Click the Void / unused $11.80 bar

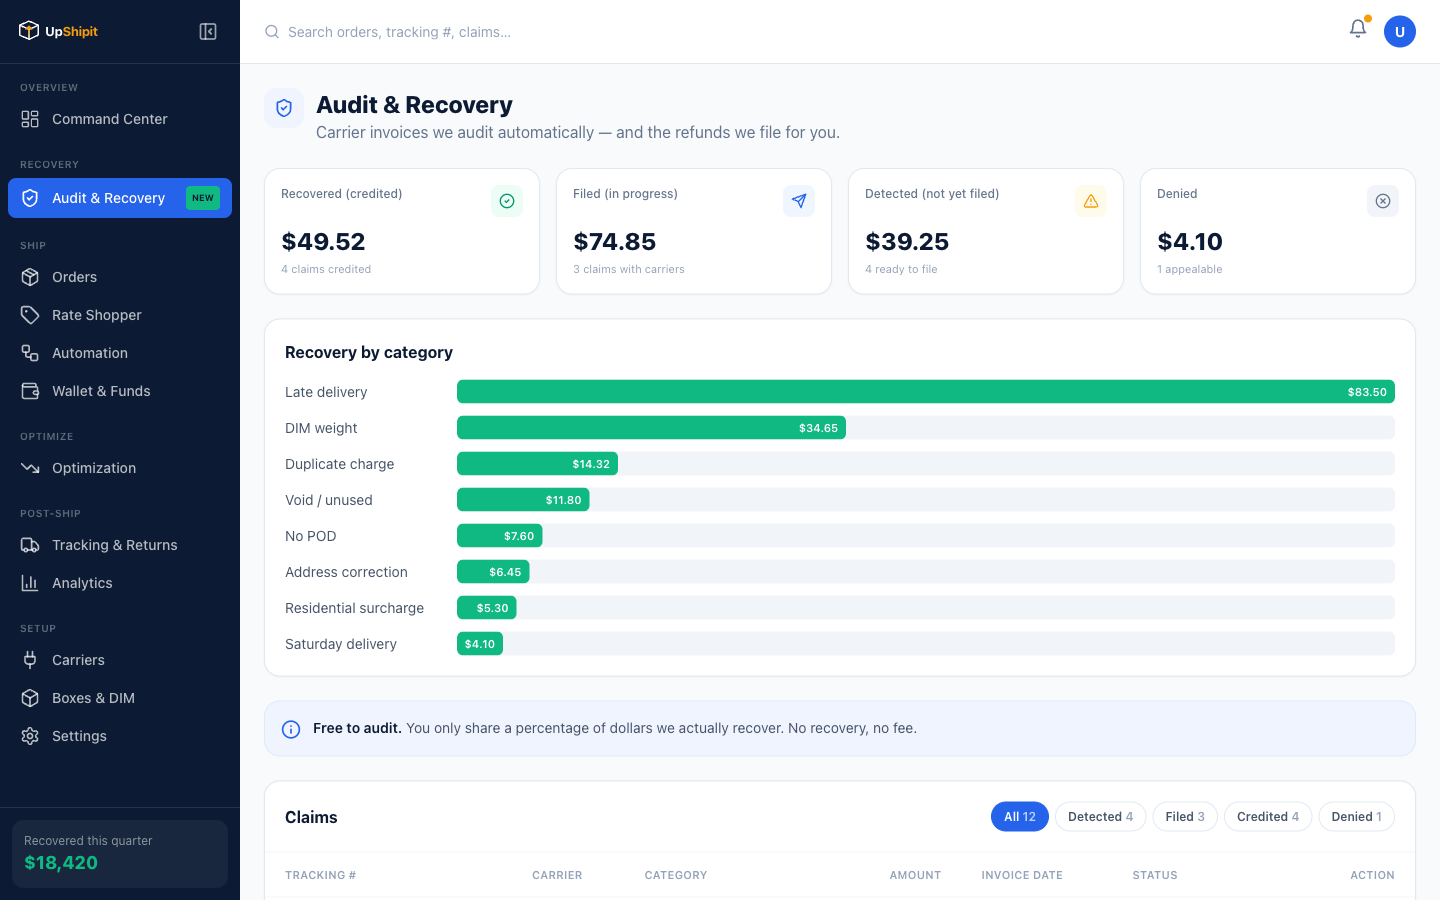[523, 500]
